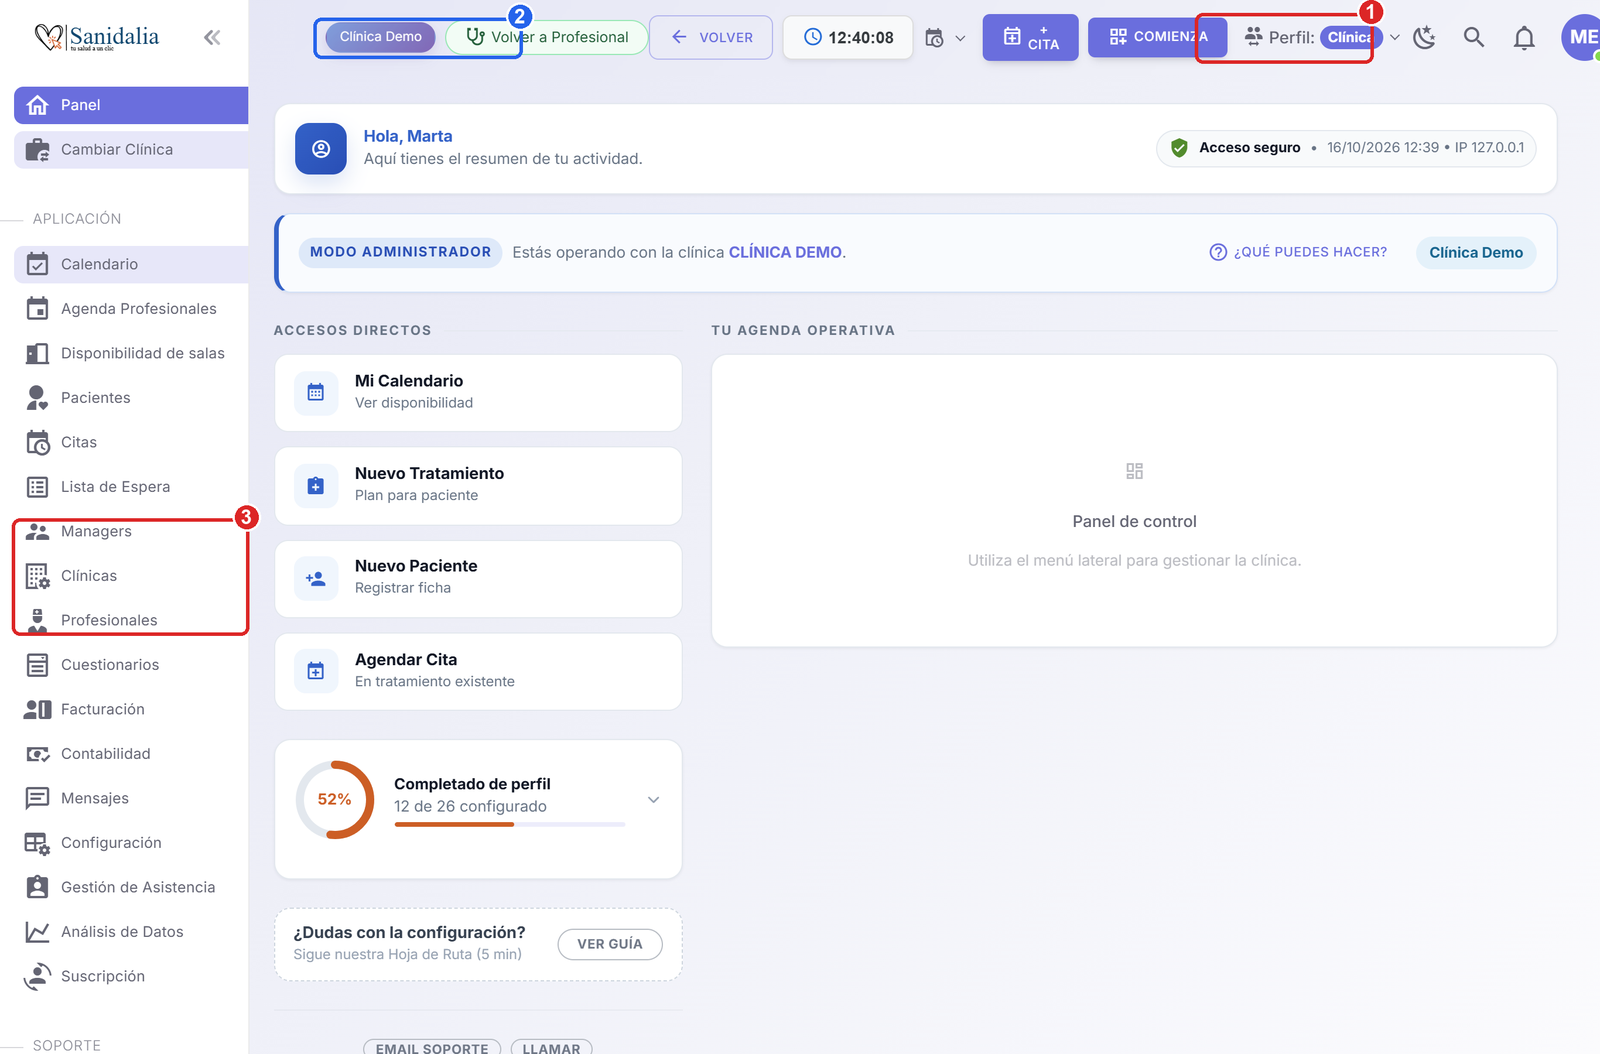The image size is (1600, 1054).
Task: Open the Panel menu item
Action: [x=131, y=105]
